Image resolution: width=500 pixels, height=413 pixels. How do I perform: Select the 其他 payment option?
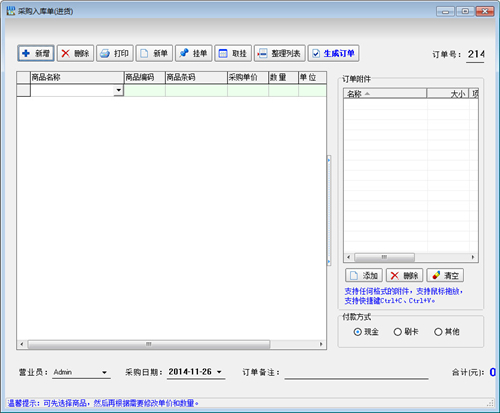[447, 332]
